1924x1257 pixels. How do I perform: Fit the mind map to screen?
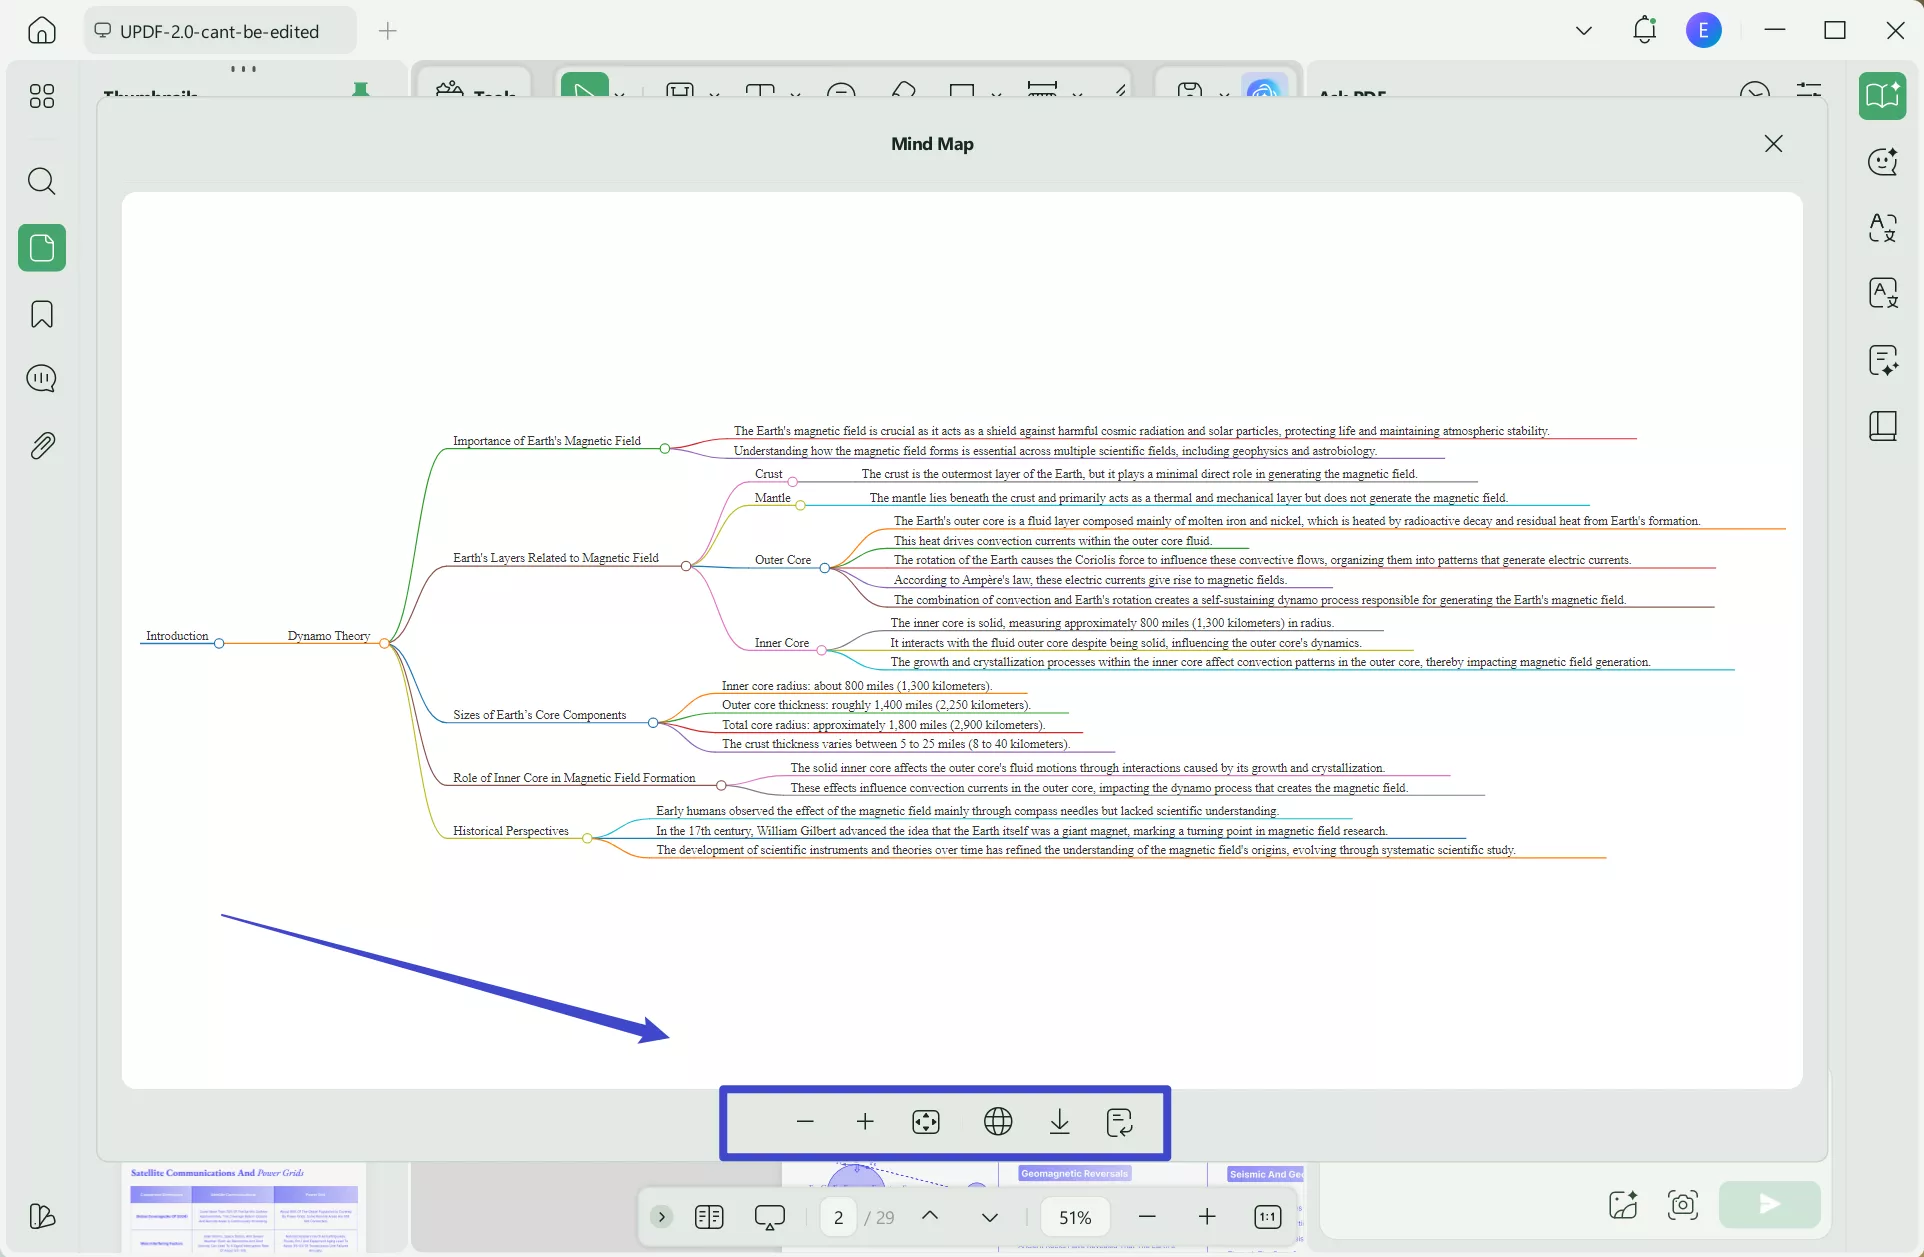(x=925, y=1122)
